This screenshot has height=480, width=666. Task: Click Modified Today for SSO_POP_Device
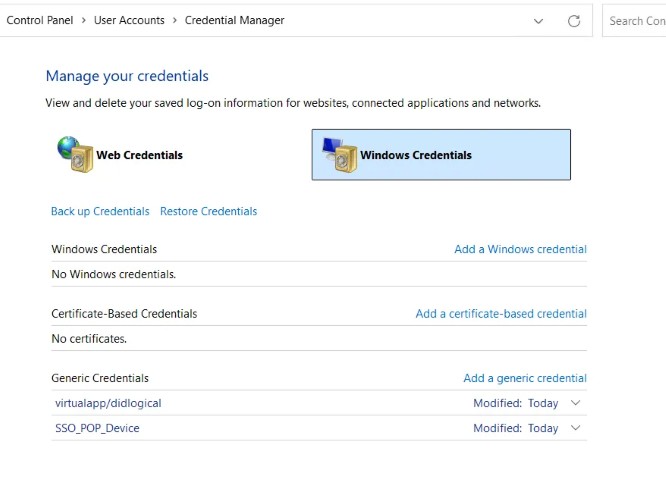point(516,428)
